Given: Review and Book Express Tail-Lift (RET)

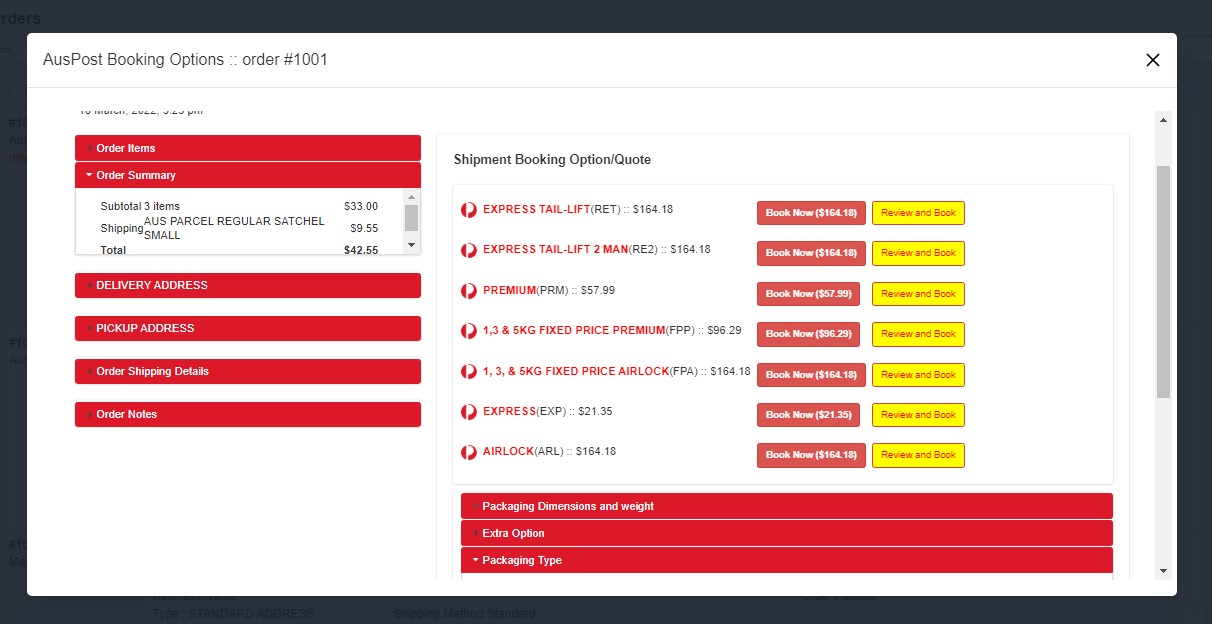Looking at the screenshot, I should [918, 213].
